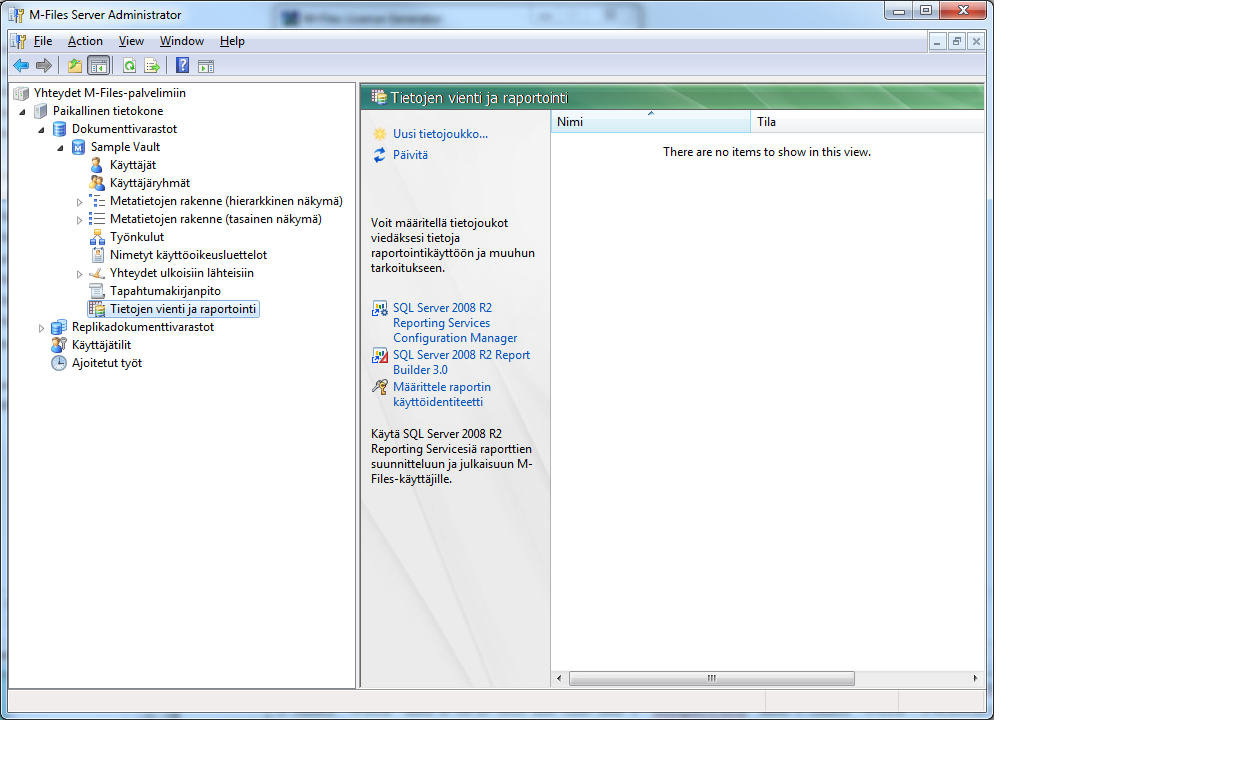Click the blue Help question mark icon
The width and height of the screenshot is (1255, 757).
tap(183, 66)
